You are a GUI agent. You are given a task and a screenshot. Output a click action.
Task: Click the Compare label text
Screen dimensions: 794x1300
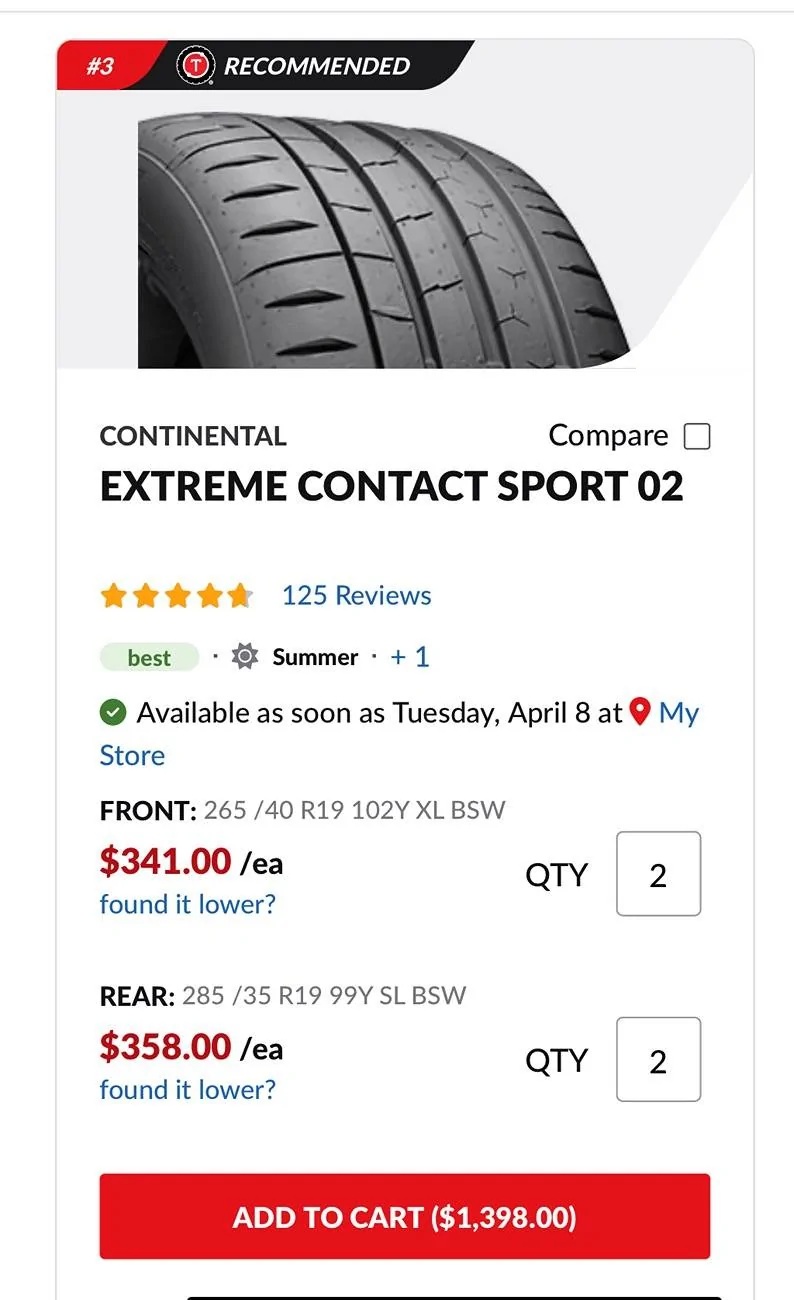(x=608, y=436)
